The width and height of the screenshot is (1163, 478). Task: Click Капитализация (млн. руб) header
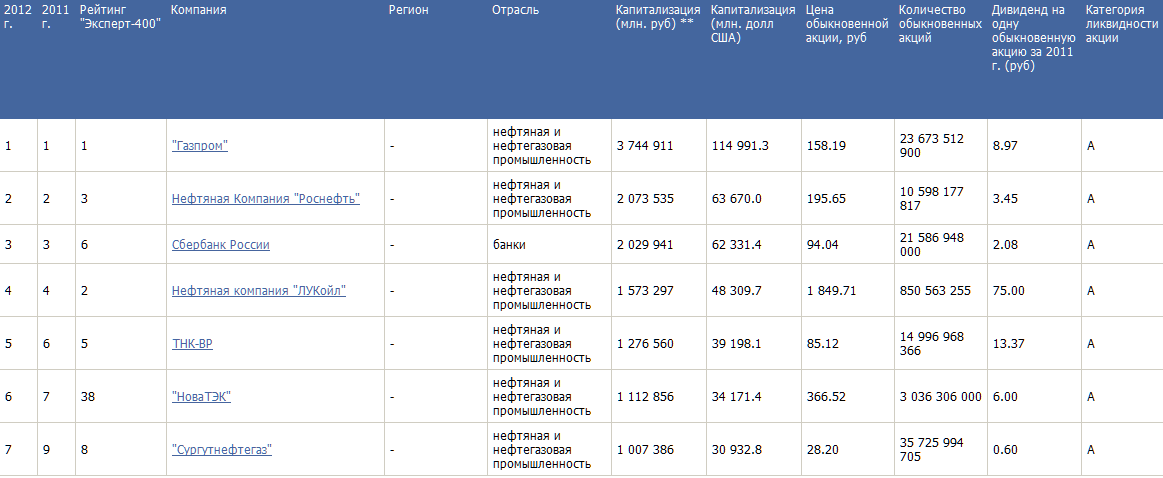coord(658,17)
